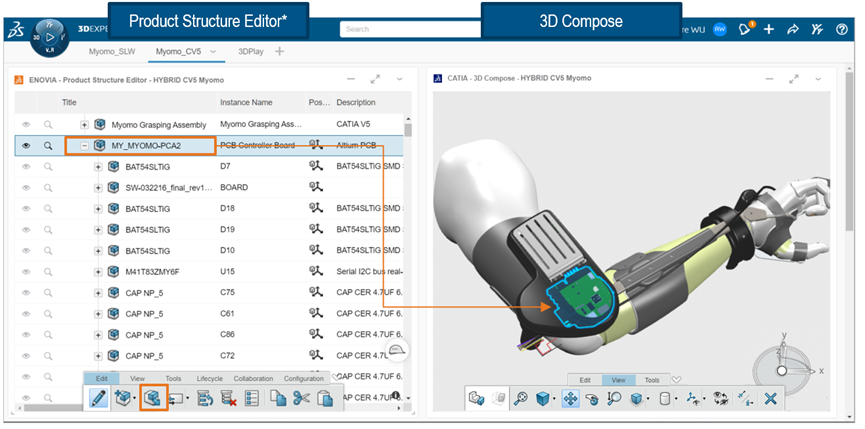The height and width of the screenshot is (429, 865).
Task: Open the view style cube dropdown arrow in 3D Compose
Action: 552,398
